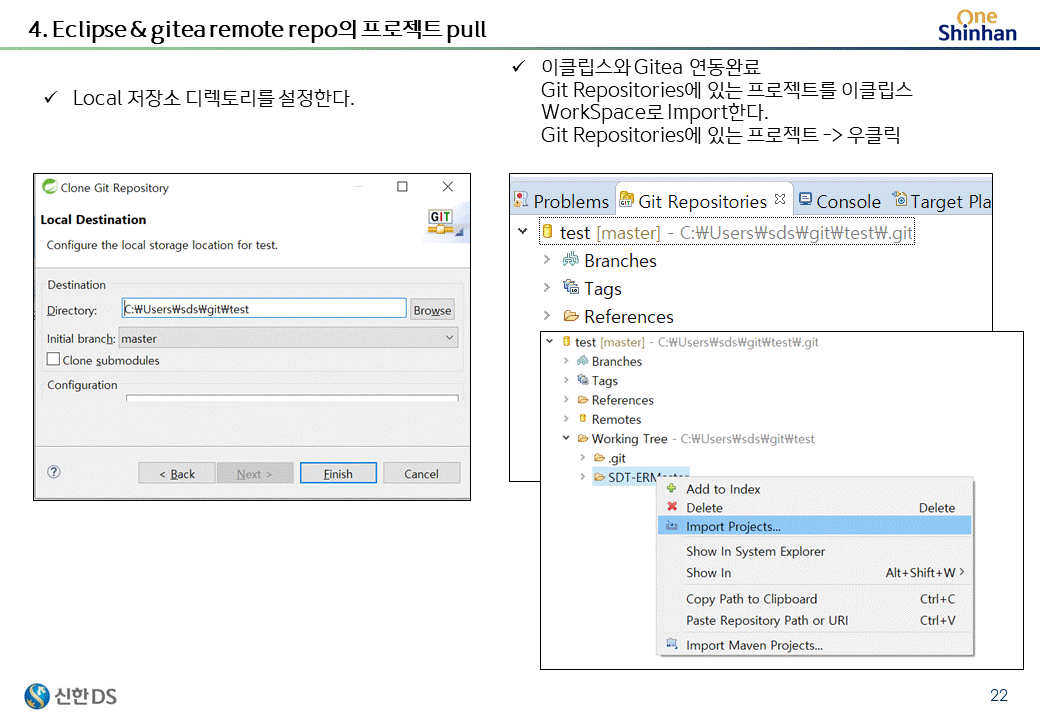
Task: Choose Paste Repository Path or URI
Action: coord(814,620)
